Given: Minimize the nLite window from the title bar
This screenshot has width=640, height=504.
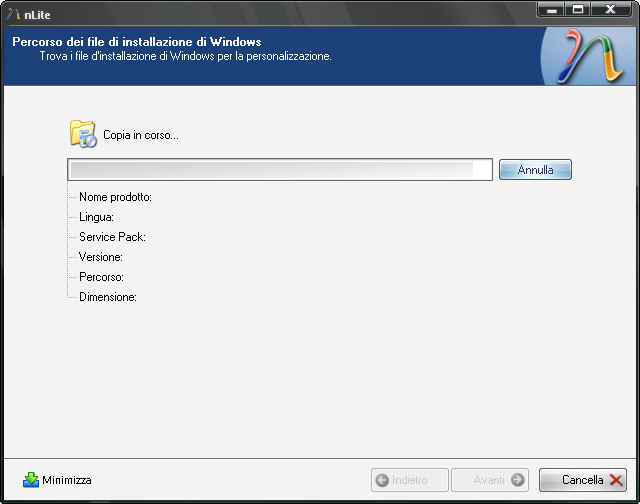Looking at the screenshot, I should pyautogui.click(x=551, y=9).
